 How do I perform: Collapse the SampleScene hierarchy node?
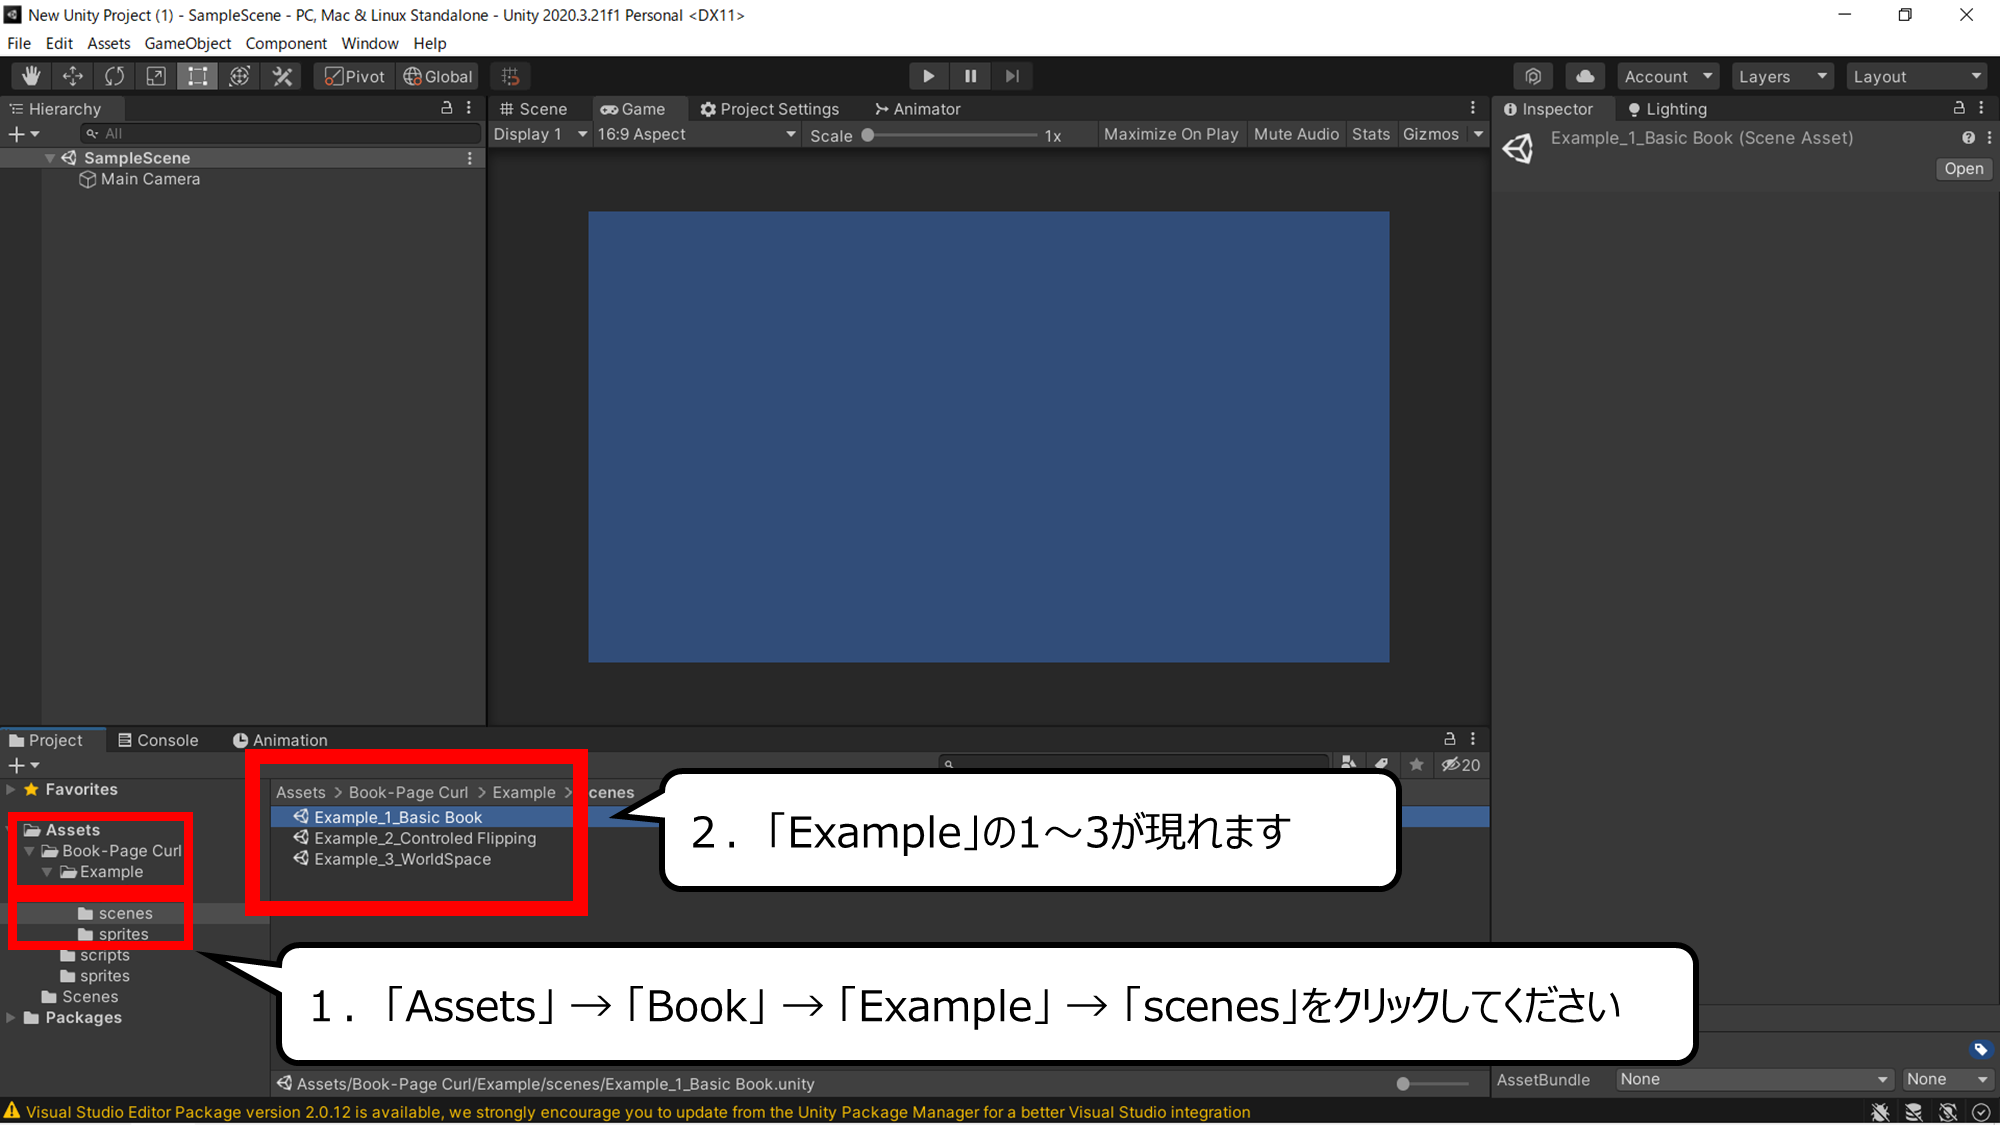[x=50, y=158]
